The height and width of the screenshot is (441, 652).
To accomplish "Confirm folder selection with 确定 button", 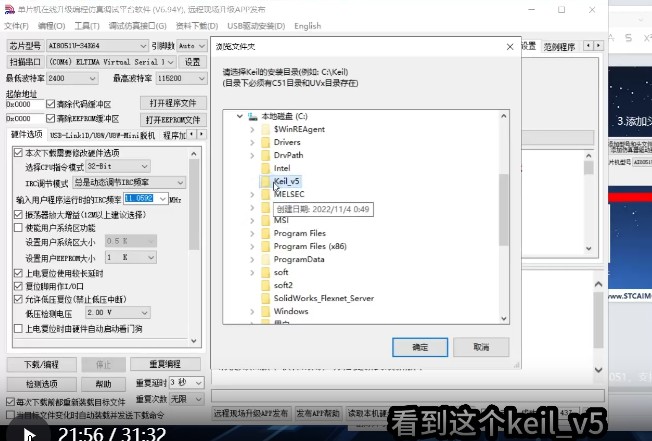I will pos(420,347).
